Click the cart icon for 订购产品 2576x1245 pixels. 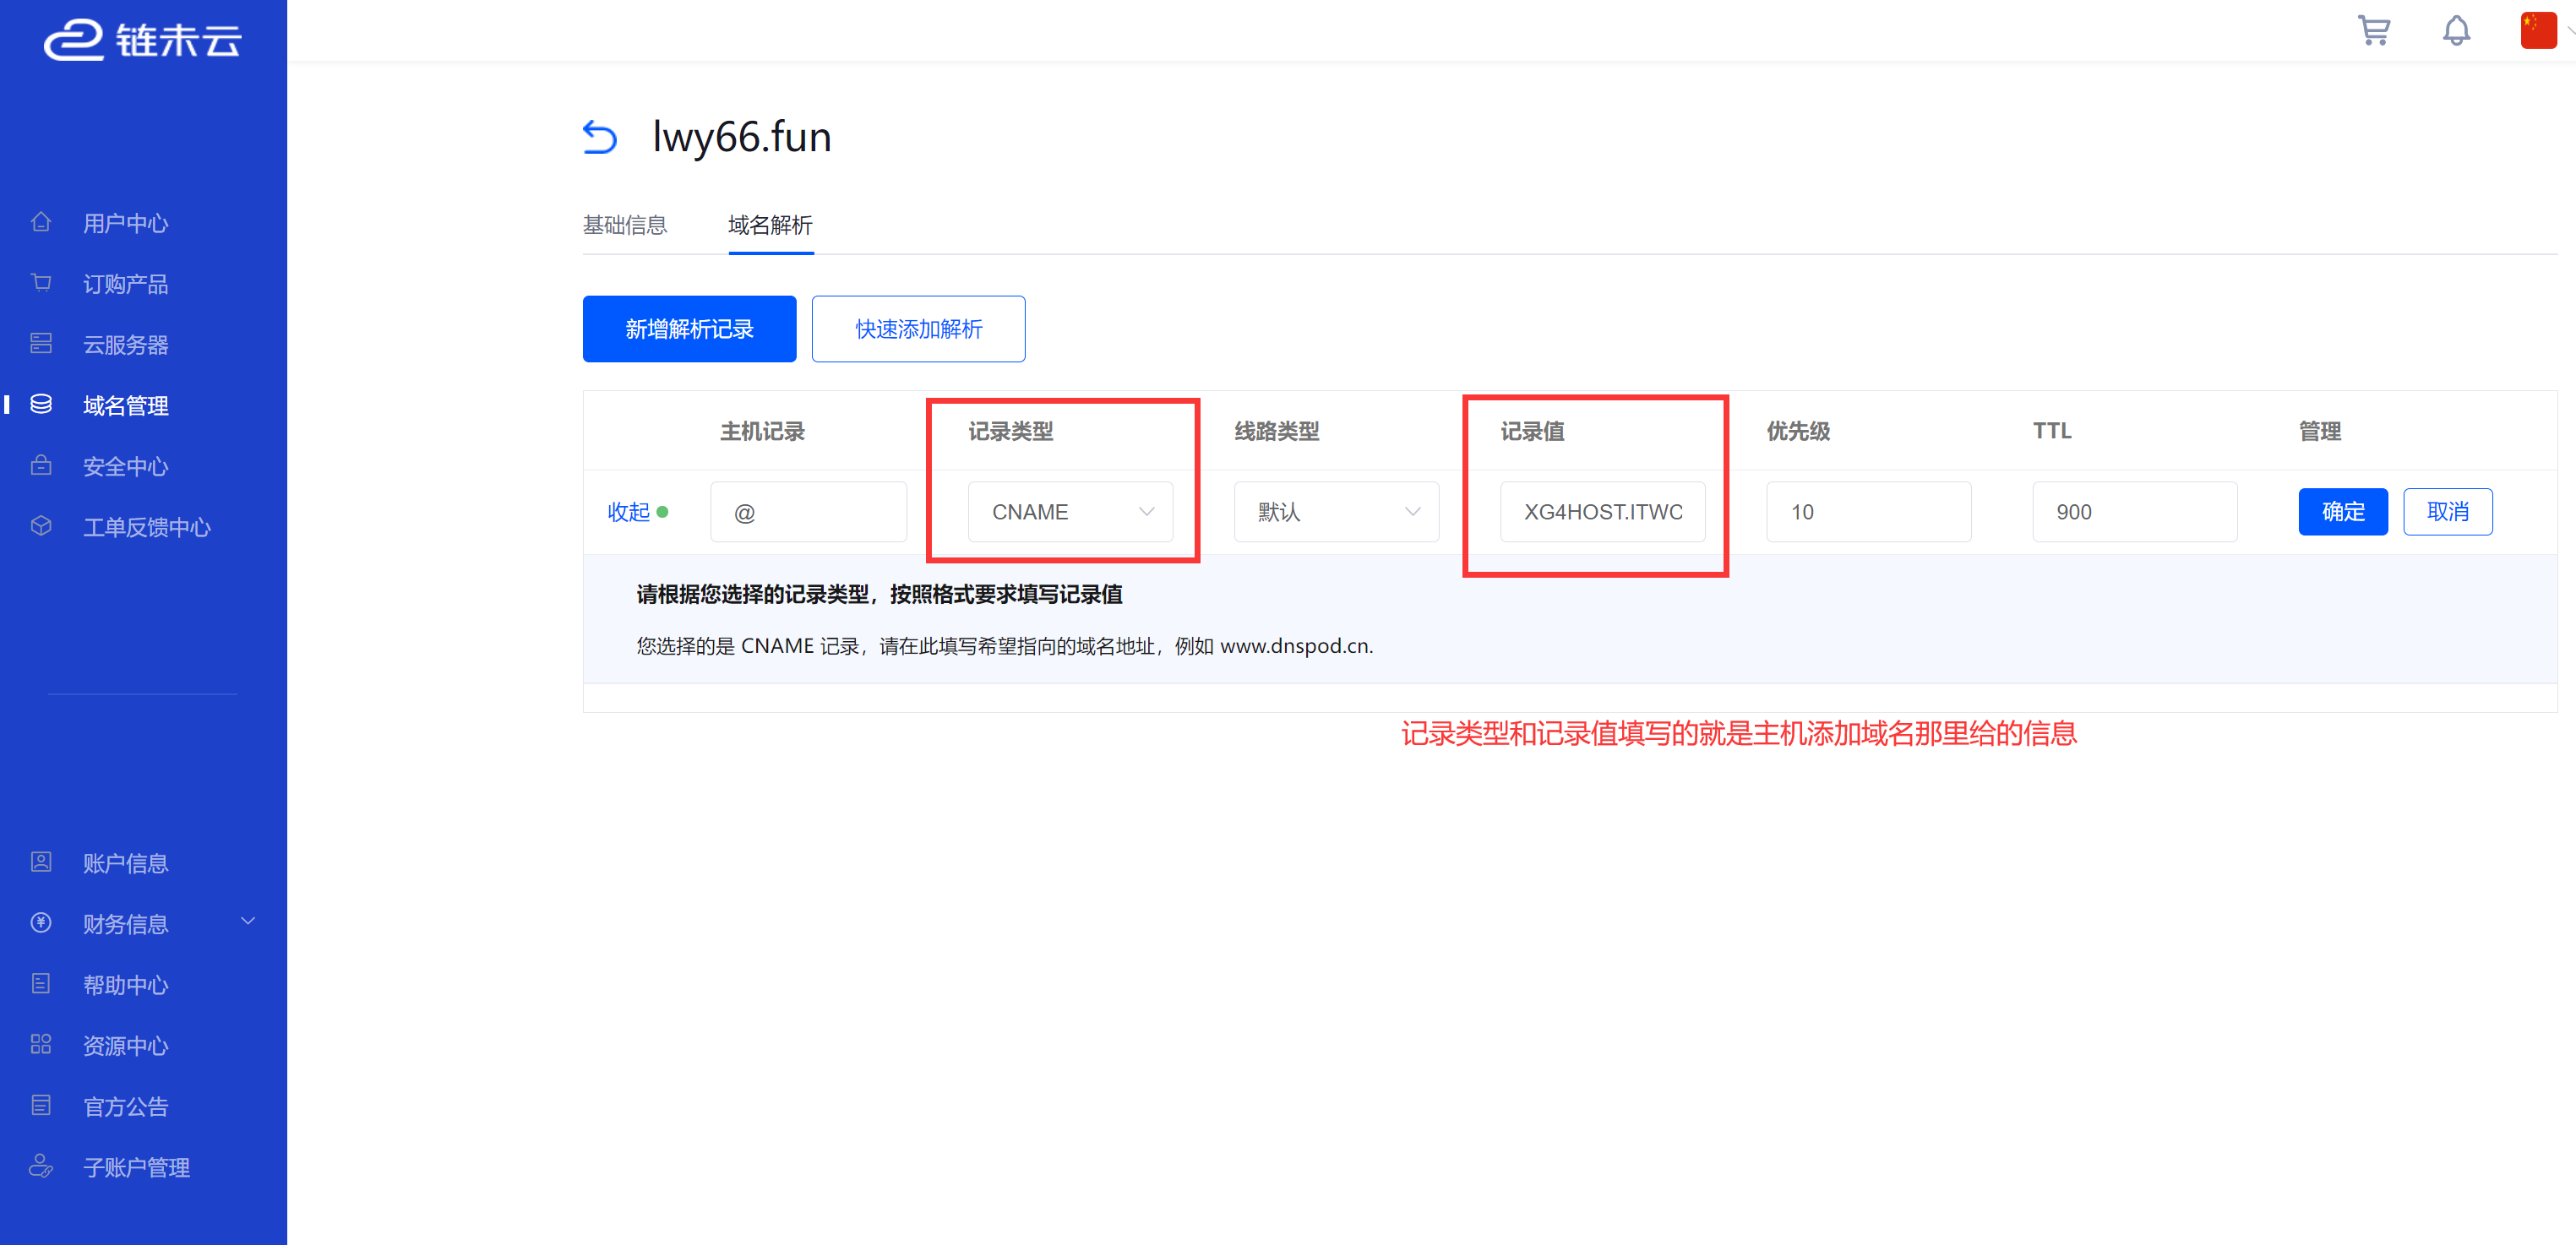(x=41, y=283)
